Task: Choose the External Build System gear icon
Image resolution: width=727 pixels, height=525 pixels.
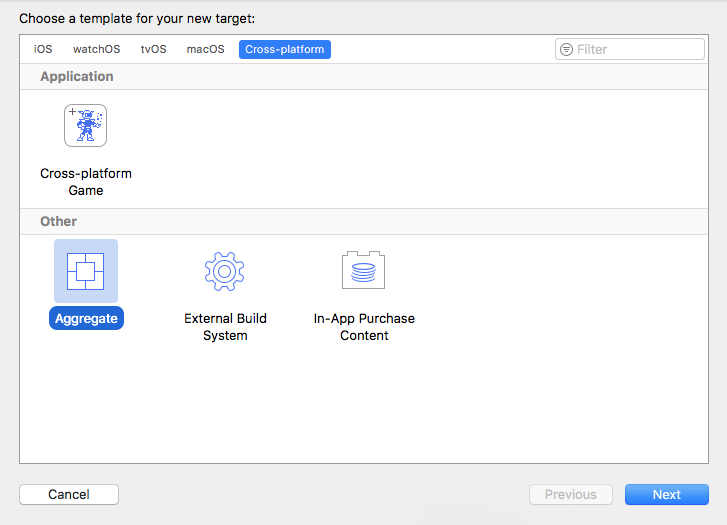Action: 225,270
